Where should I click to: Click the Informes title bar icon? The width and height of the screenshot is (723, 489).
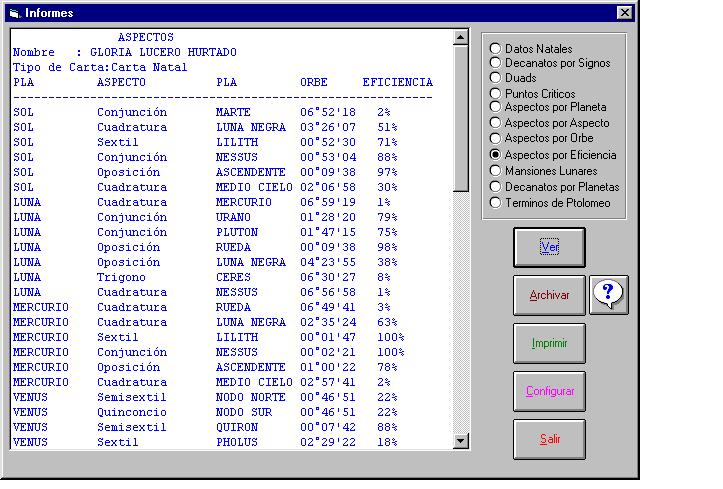tap(13, 13)
